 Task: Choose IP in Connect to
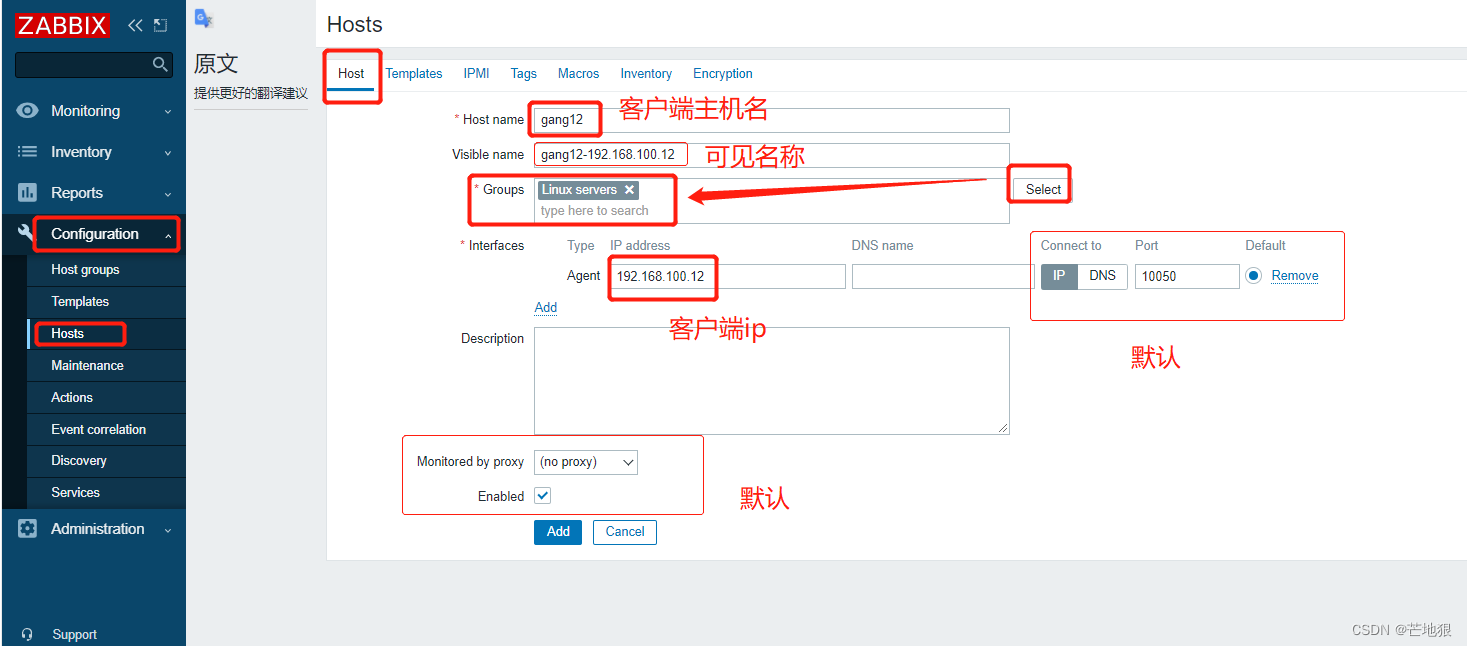pyautogui.click(x=1059, y=276)
